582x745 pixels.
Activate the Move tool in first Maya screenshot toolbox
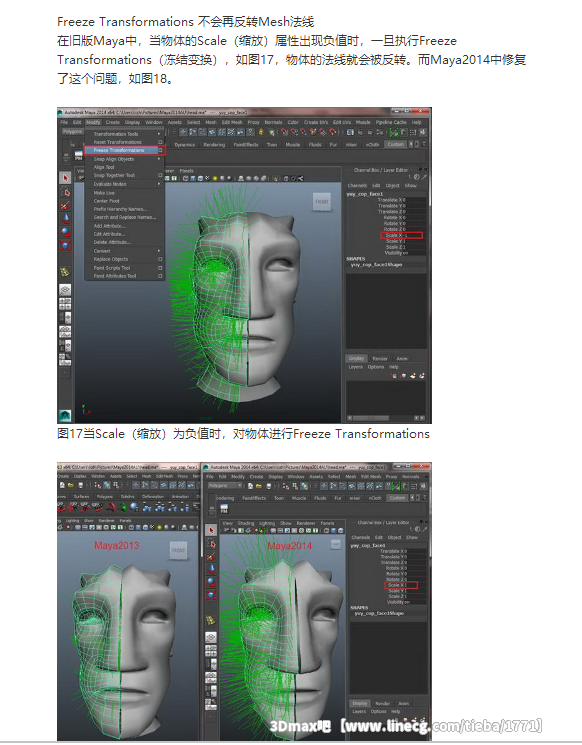pyautogui.click(x=66, y=219)
